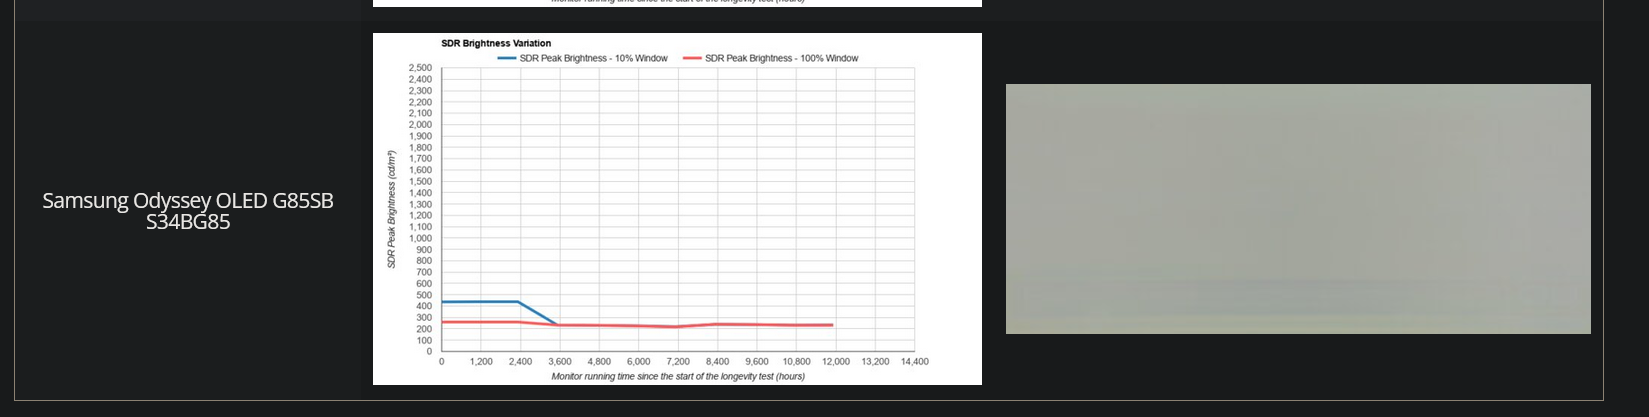Click the 12,000 hours x-axis label
This screenshot has width=1649, height=417.
coord(836,362)
